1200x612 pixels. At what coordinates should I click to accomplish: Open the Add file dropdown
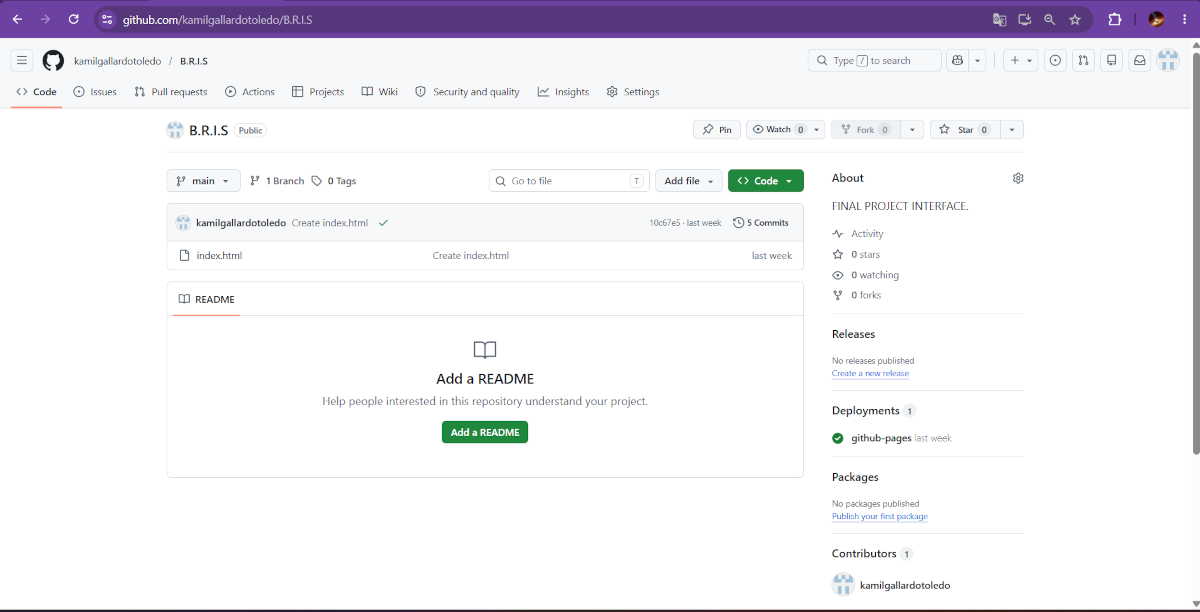688,181
